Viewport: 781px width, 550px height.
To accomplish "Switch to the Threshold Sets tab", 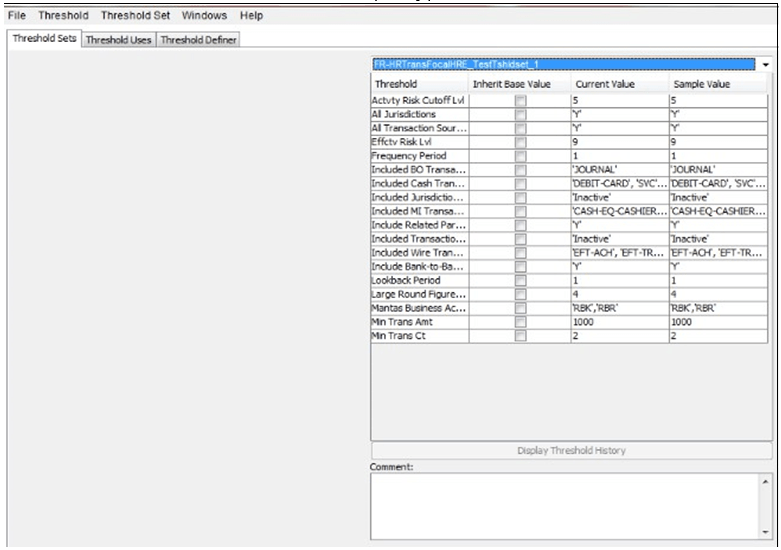I will pos(44,38).
